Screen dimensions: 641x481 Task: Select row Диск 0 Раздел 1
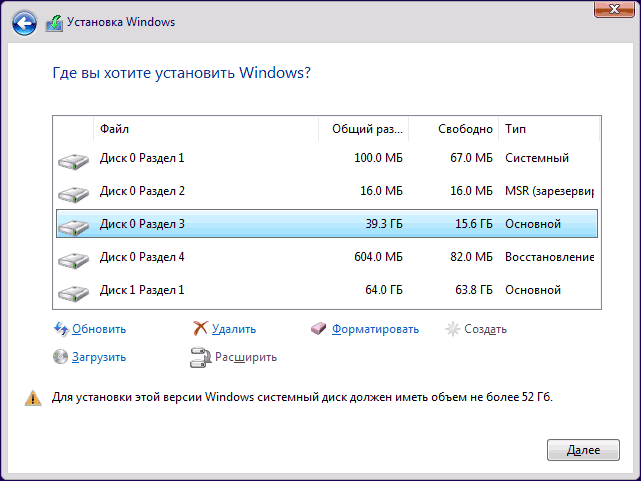pyautogui.click(x=327, y=158)
